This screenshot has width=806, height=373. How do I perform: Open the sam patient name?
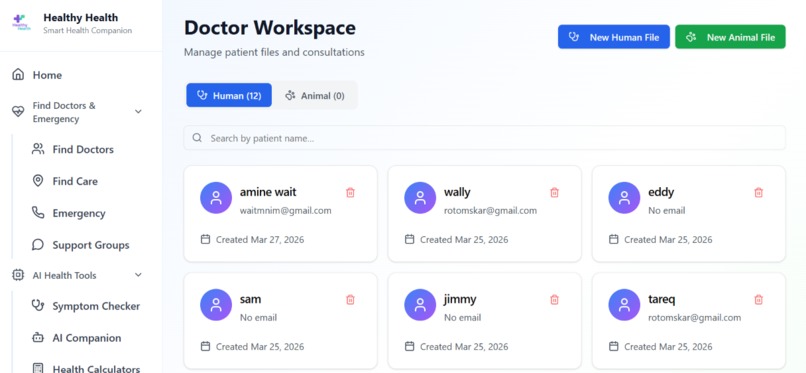(250, 299)
